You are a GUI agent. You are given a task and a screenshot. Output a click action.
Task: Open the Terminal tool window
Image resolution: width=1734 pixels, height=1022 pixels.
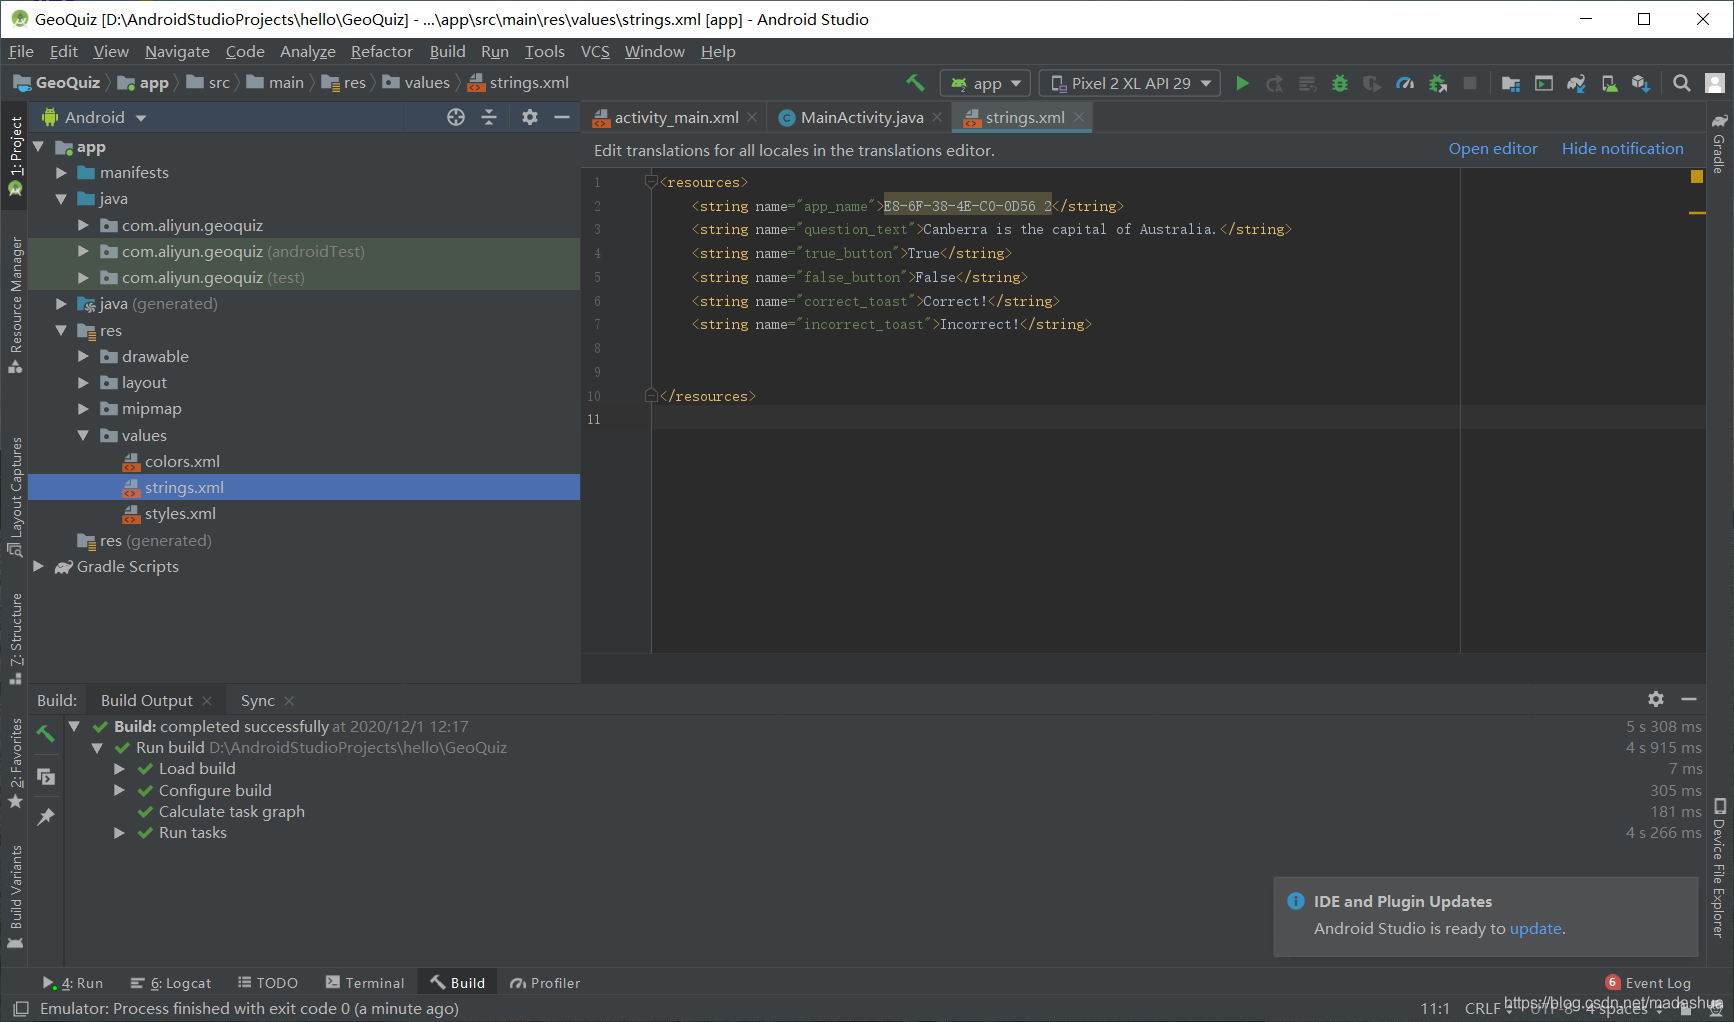tap(365, 983)
